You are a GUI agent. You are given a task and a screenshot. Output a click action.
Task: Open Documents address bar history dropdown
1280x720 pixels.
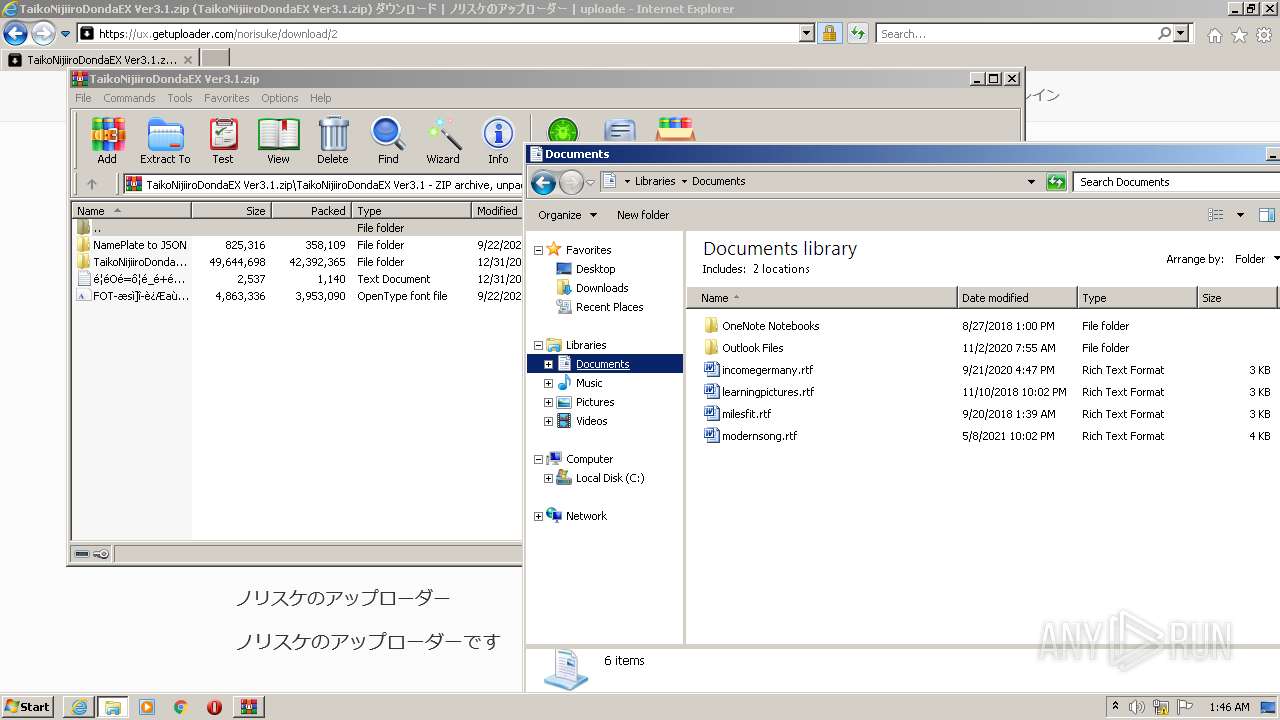pos(1031,182)
